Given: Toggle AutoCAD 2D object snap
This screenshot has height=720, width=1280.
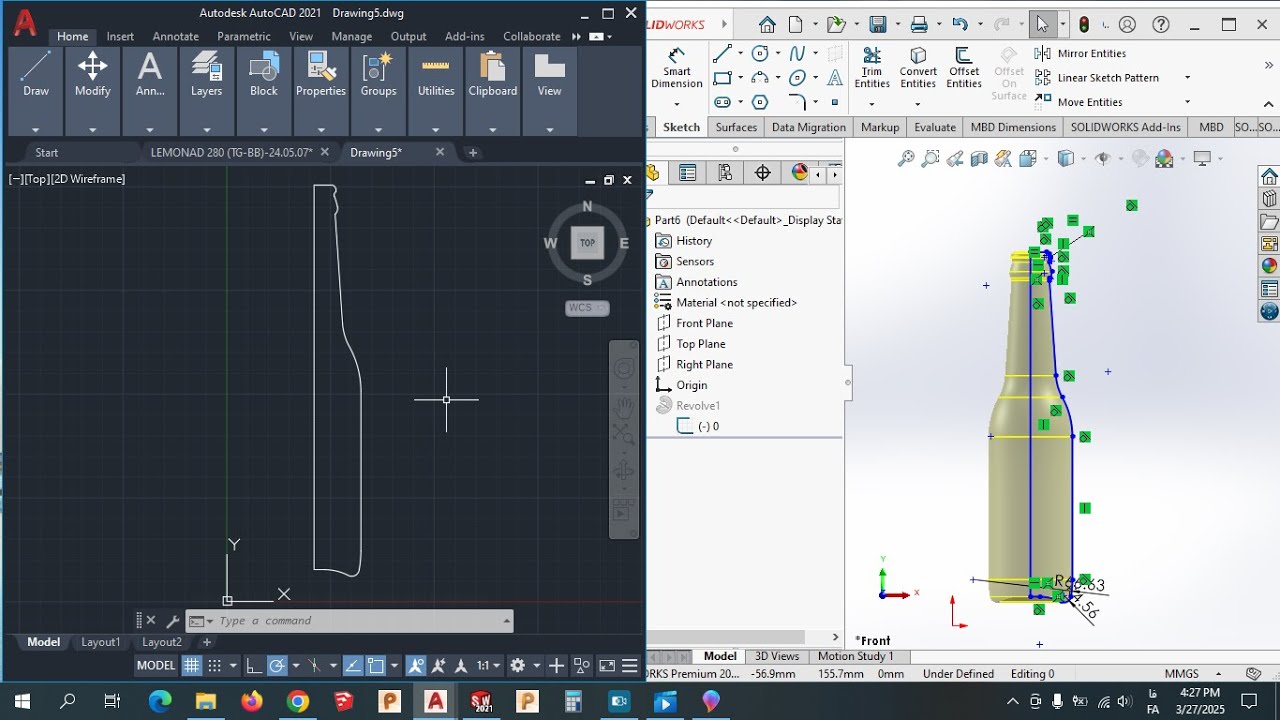Looking at the screenshot, I should 376,665.
